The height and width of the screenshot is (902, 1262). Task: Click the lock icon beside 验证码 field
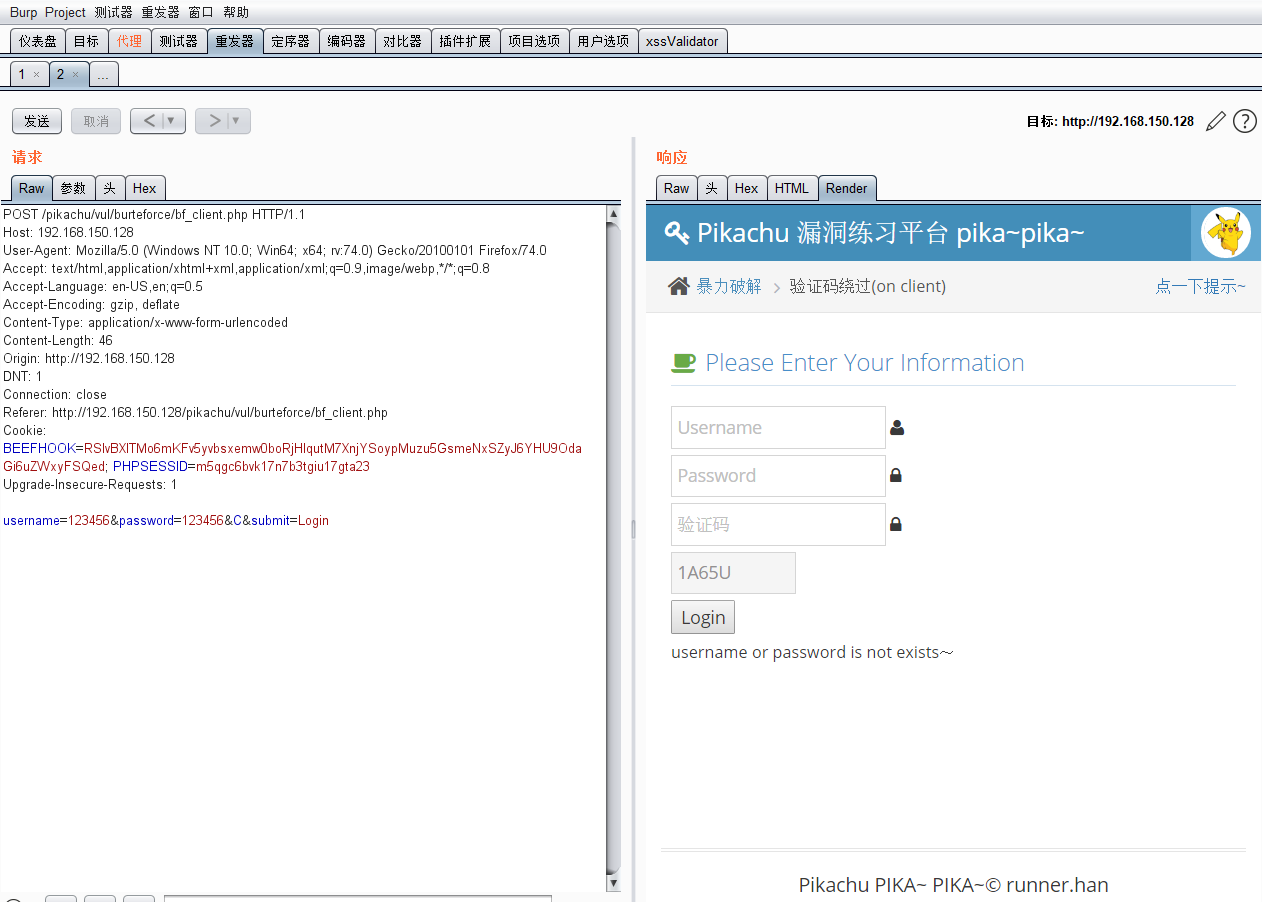tap(896, 524)
